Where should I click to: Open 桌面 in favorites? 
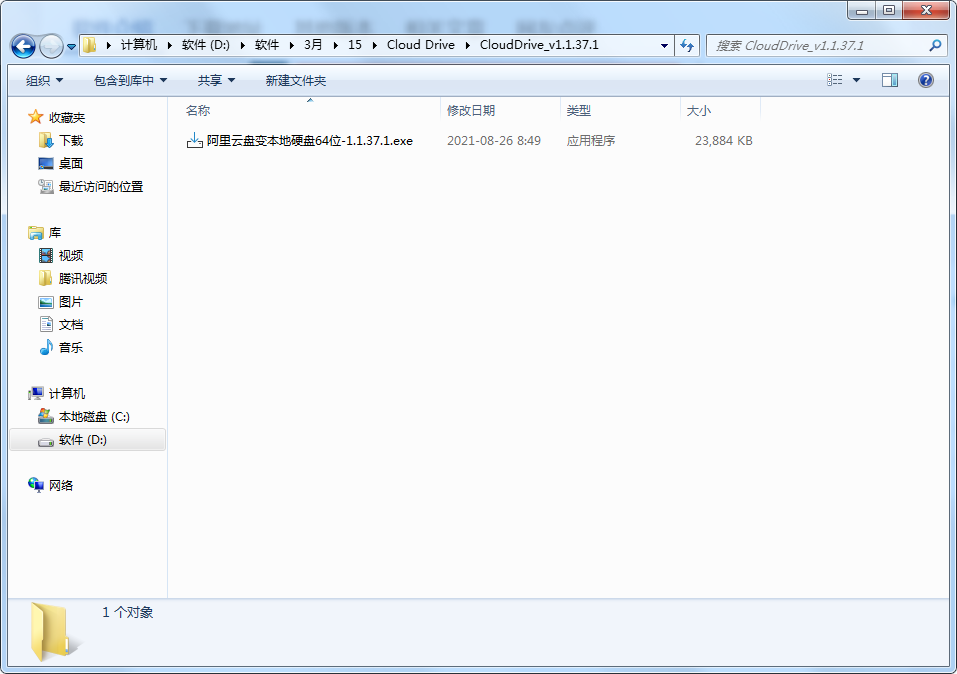(71, 164)
